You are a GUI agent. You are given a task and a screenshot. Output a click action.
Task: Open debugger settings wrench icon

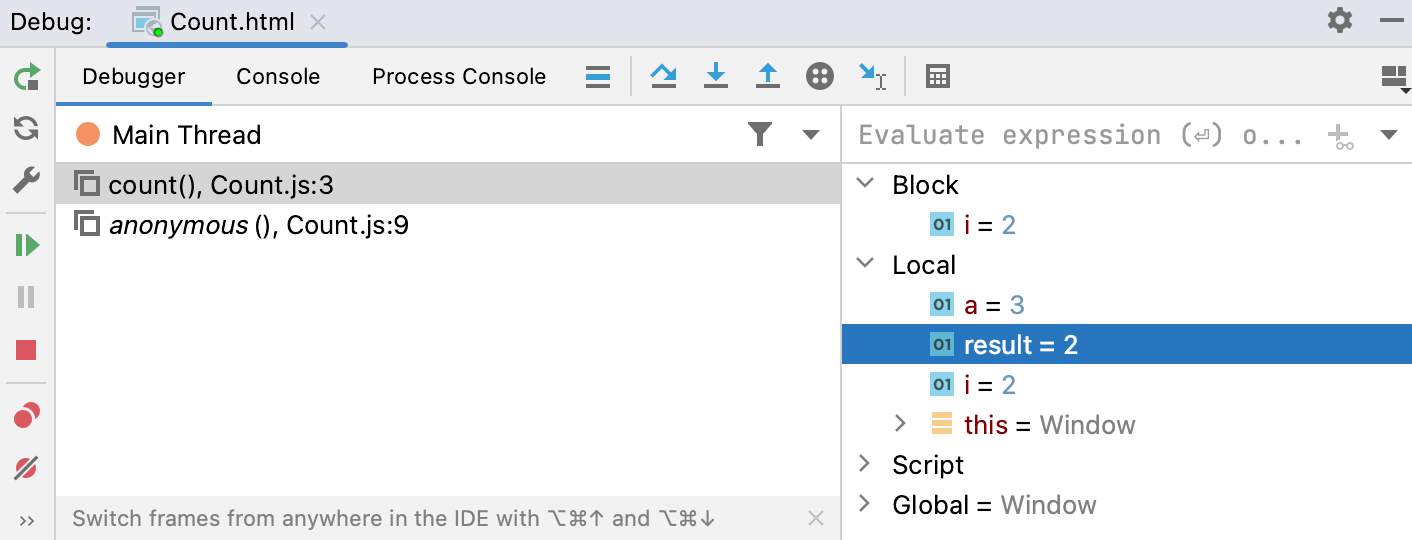(27, 181)
